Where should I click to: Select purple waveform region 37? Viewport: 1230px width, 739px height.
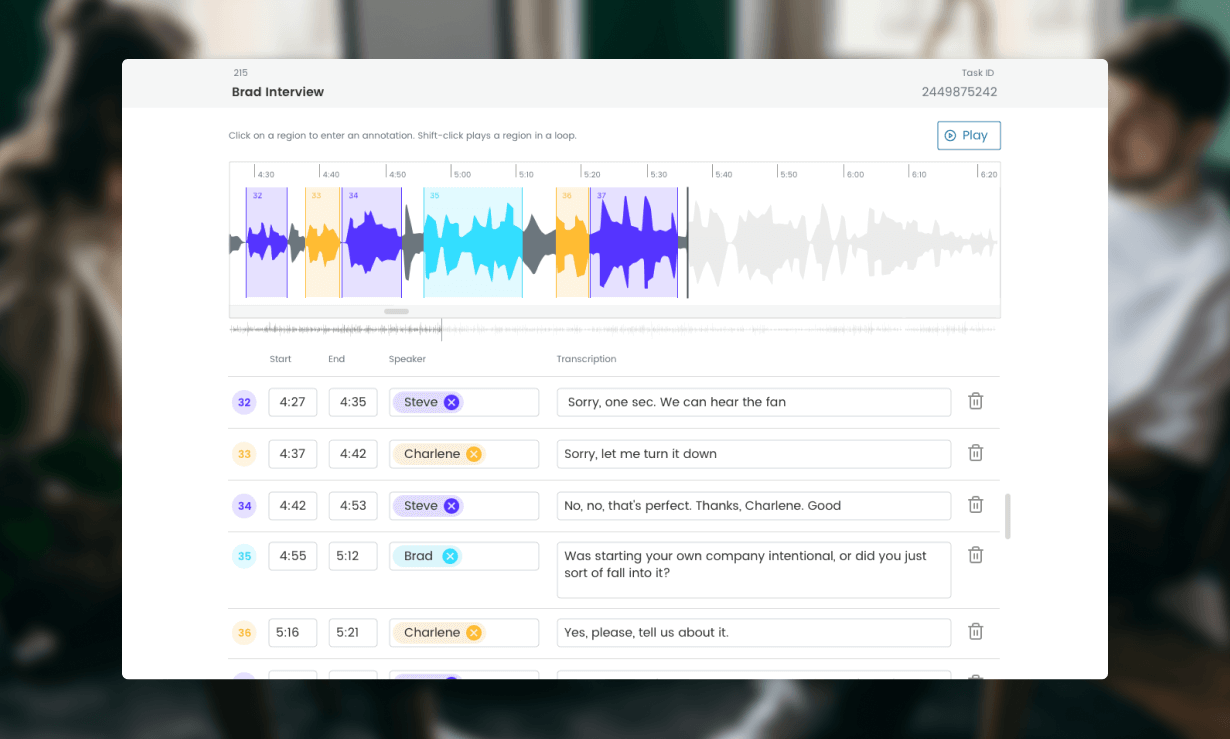tap(634, 242)
